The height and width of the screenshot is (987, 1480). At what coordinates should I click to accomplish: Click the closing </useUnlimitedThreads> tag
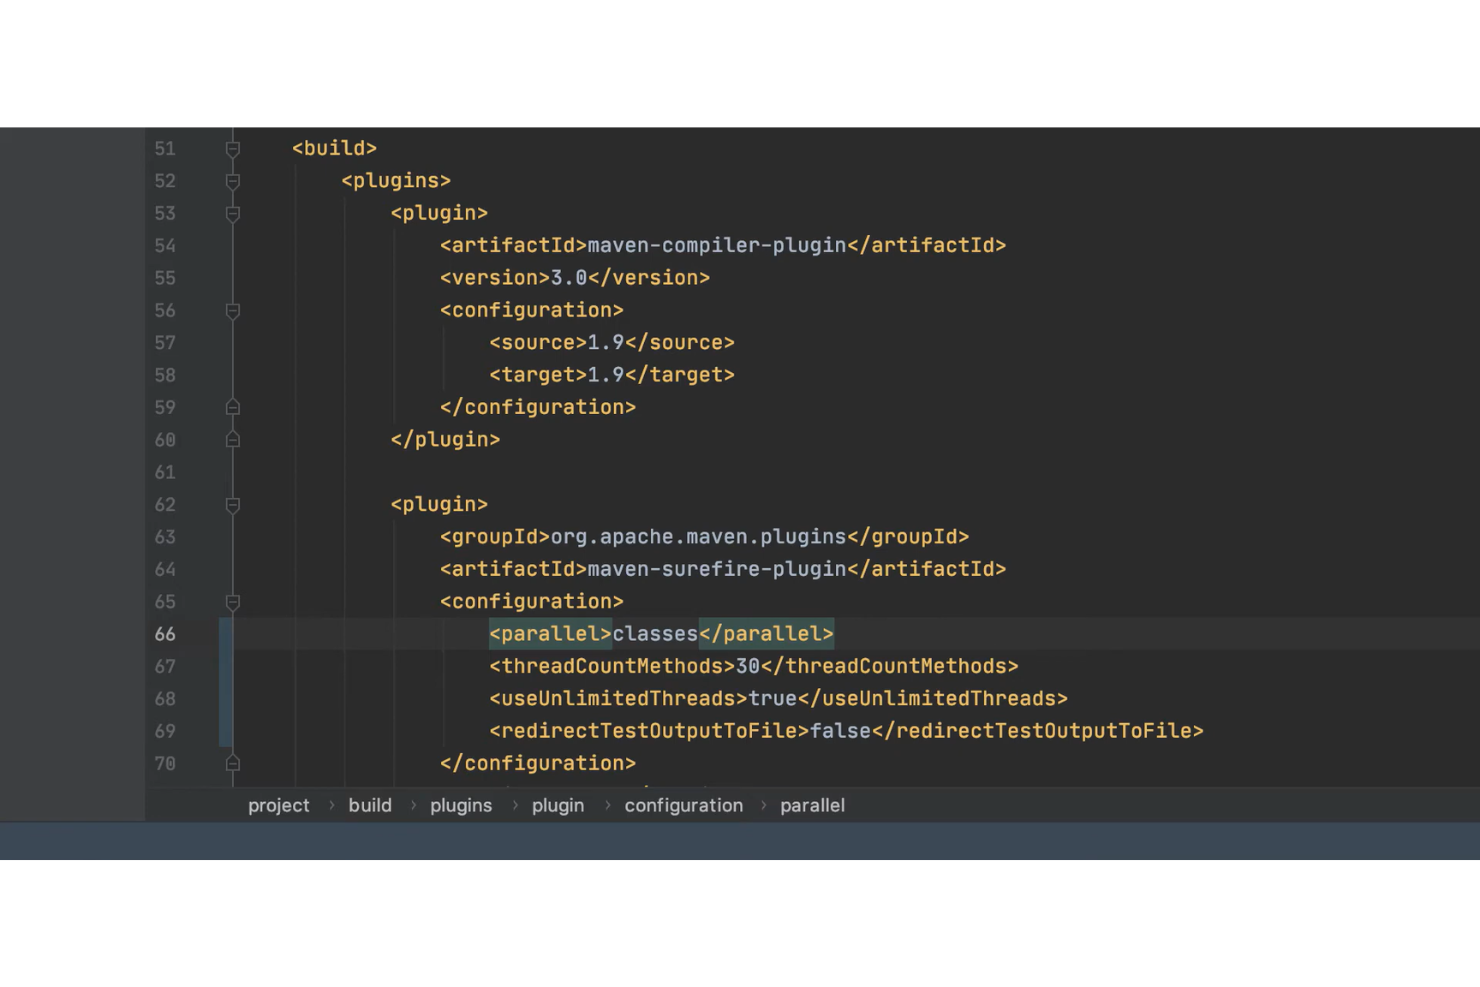pos(933,699)
